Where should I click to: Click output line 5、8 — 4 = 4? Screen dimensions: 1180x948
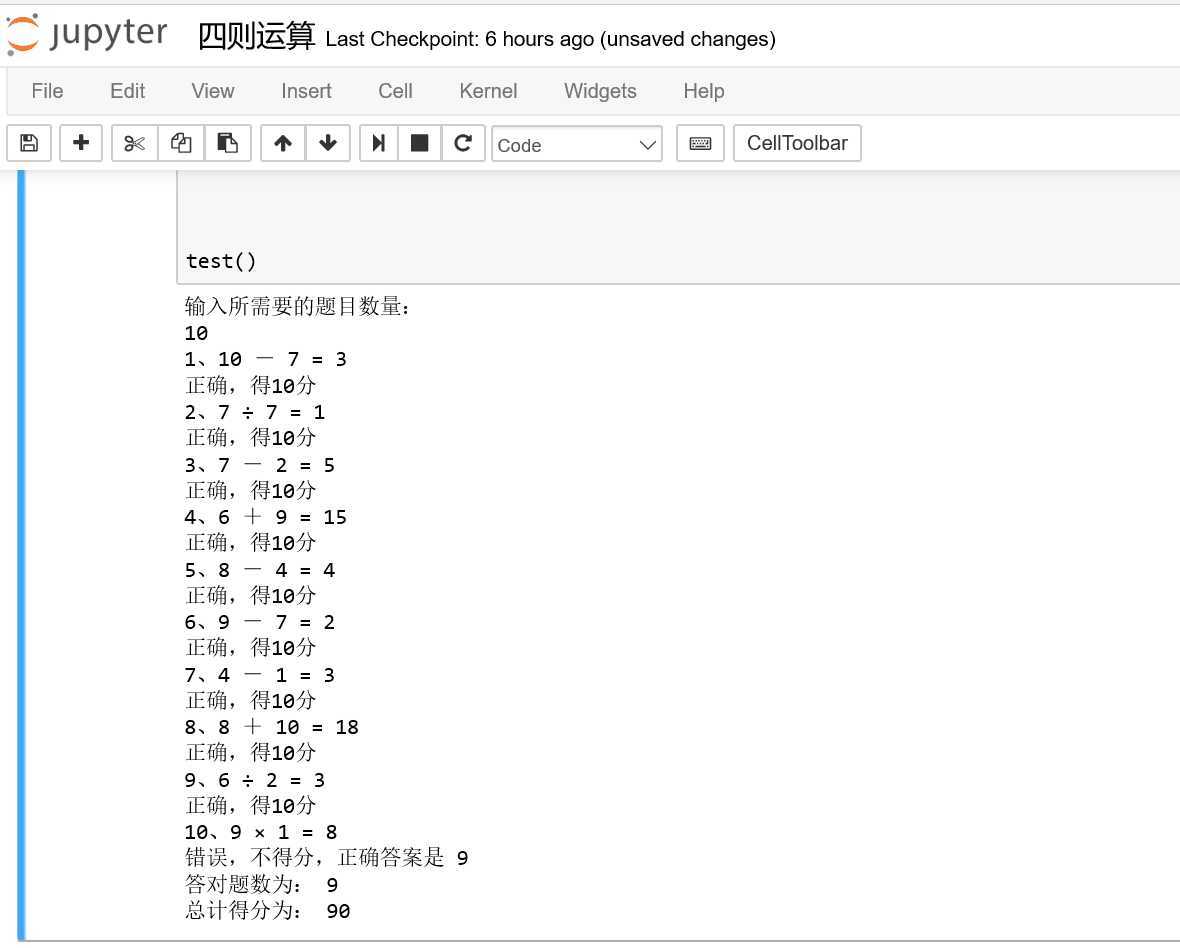260,570
